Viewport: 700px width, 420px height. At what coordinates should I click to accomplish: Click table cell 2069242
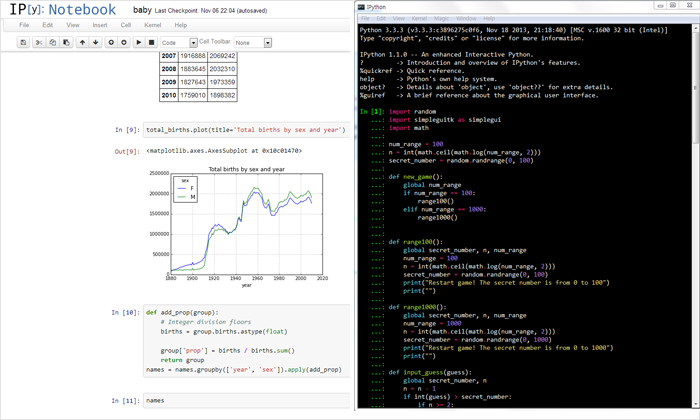(222, 56)
